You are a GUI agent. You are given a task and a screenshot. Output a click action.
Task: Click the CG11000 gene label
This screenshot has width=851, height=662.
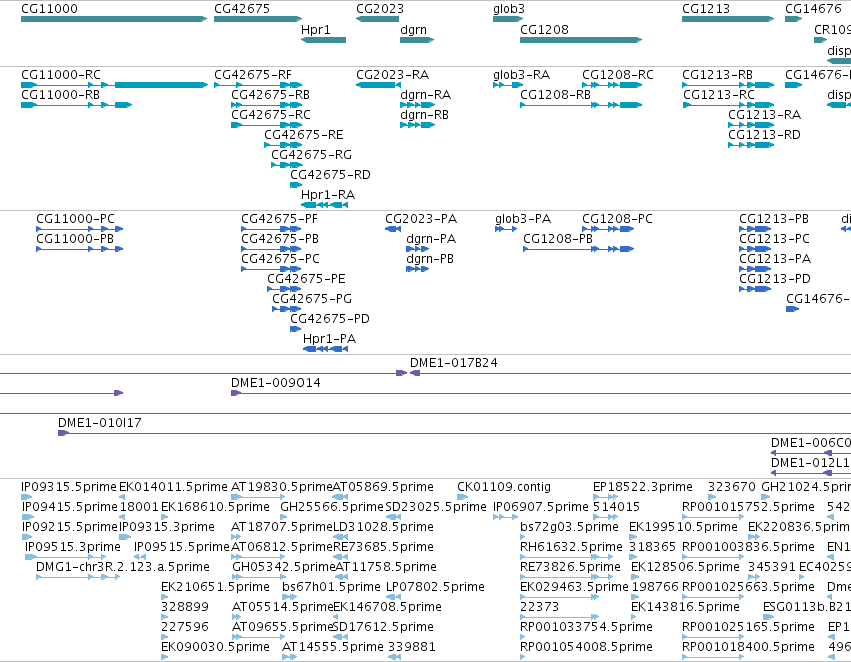pyautogui.click(x=49, y=9)
